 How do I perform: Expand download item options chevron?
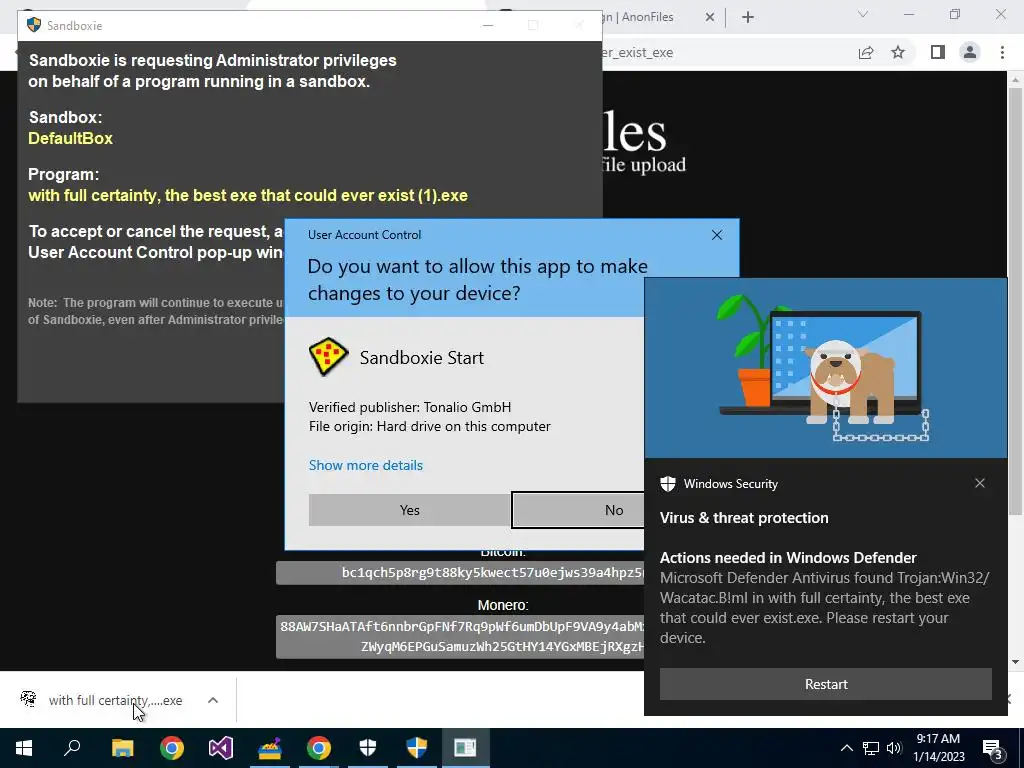pyautogui.click(x=213, y=700)
